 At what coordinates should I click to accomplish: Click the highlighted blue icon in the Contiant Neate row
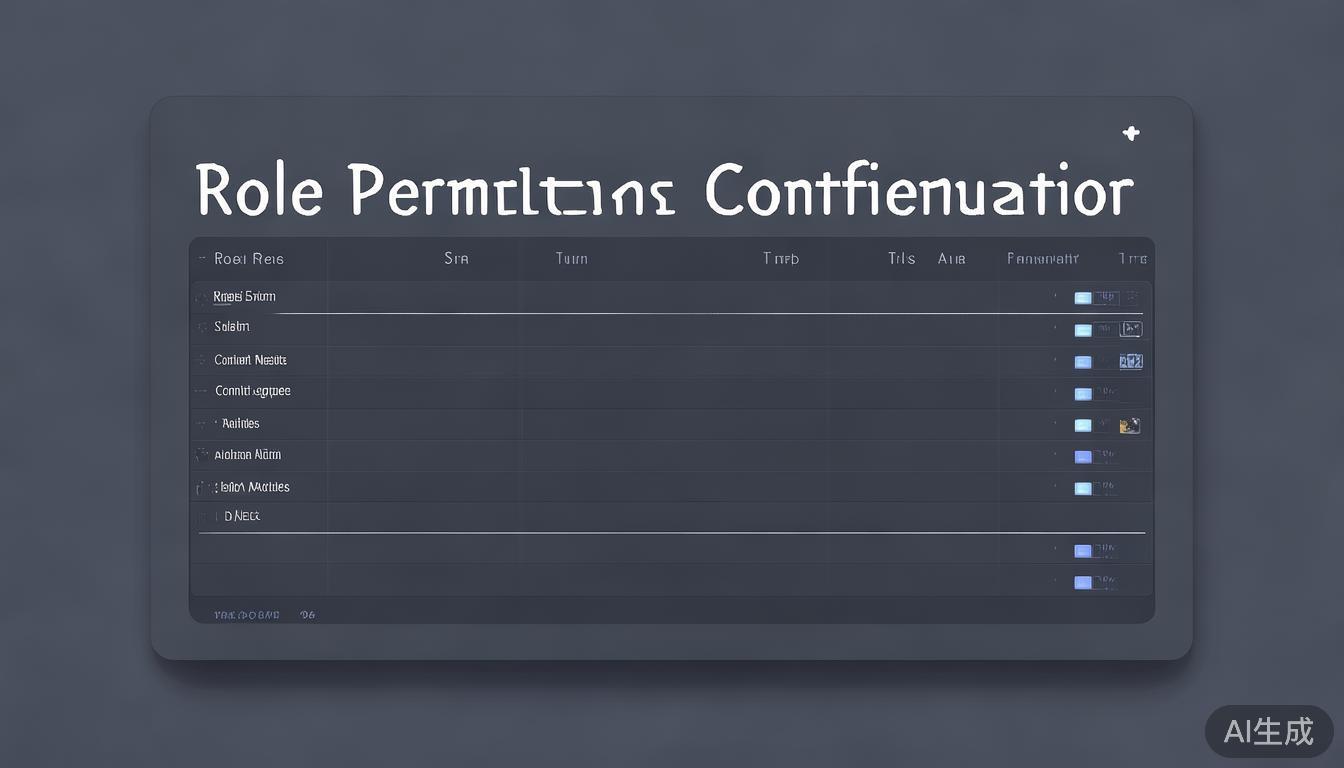pos(1131,361)
